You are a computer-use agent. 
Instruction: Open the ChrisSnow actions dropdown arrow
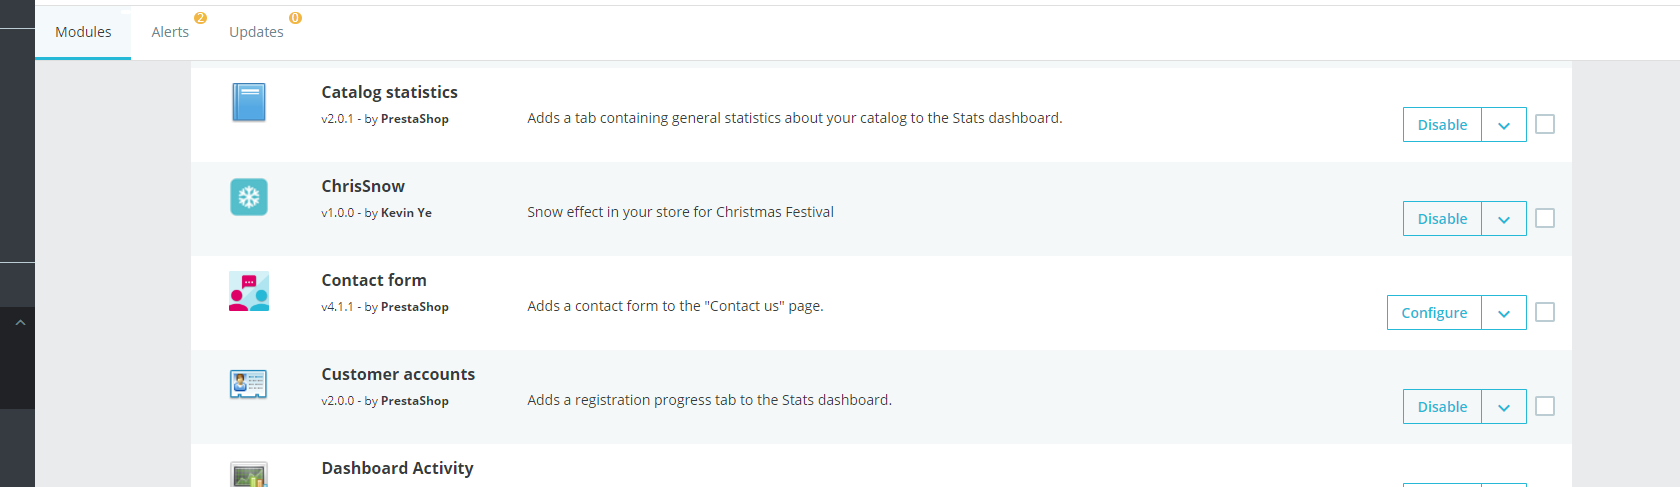click(x=1504, y=219)
